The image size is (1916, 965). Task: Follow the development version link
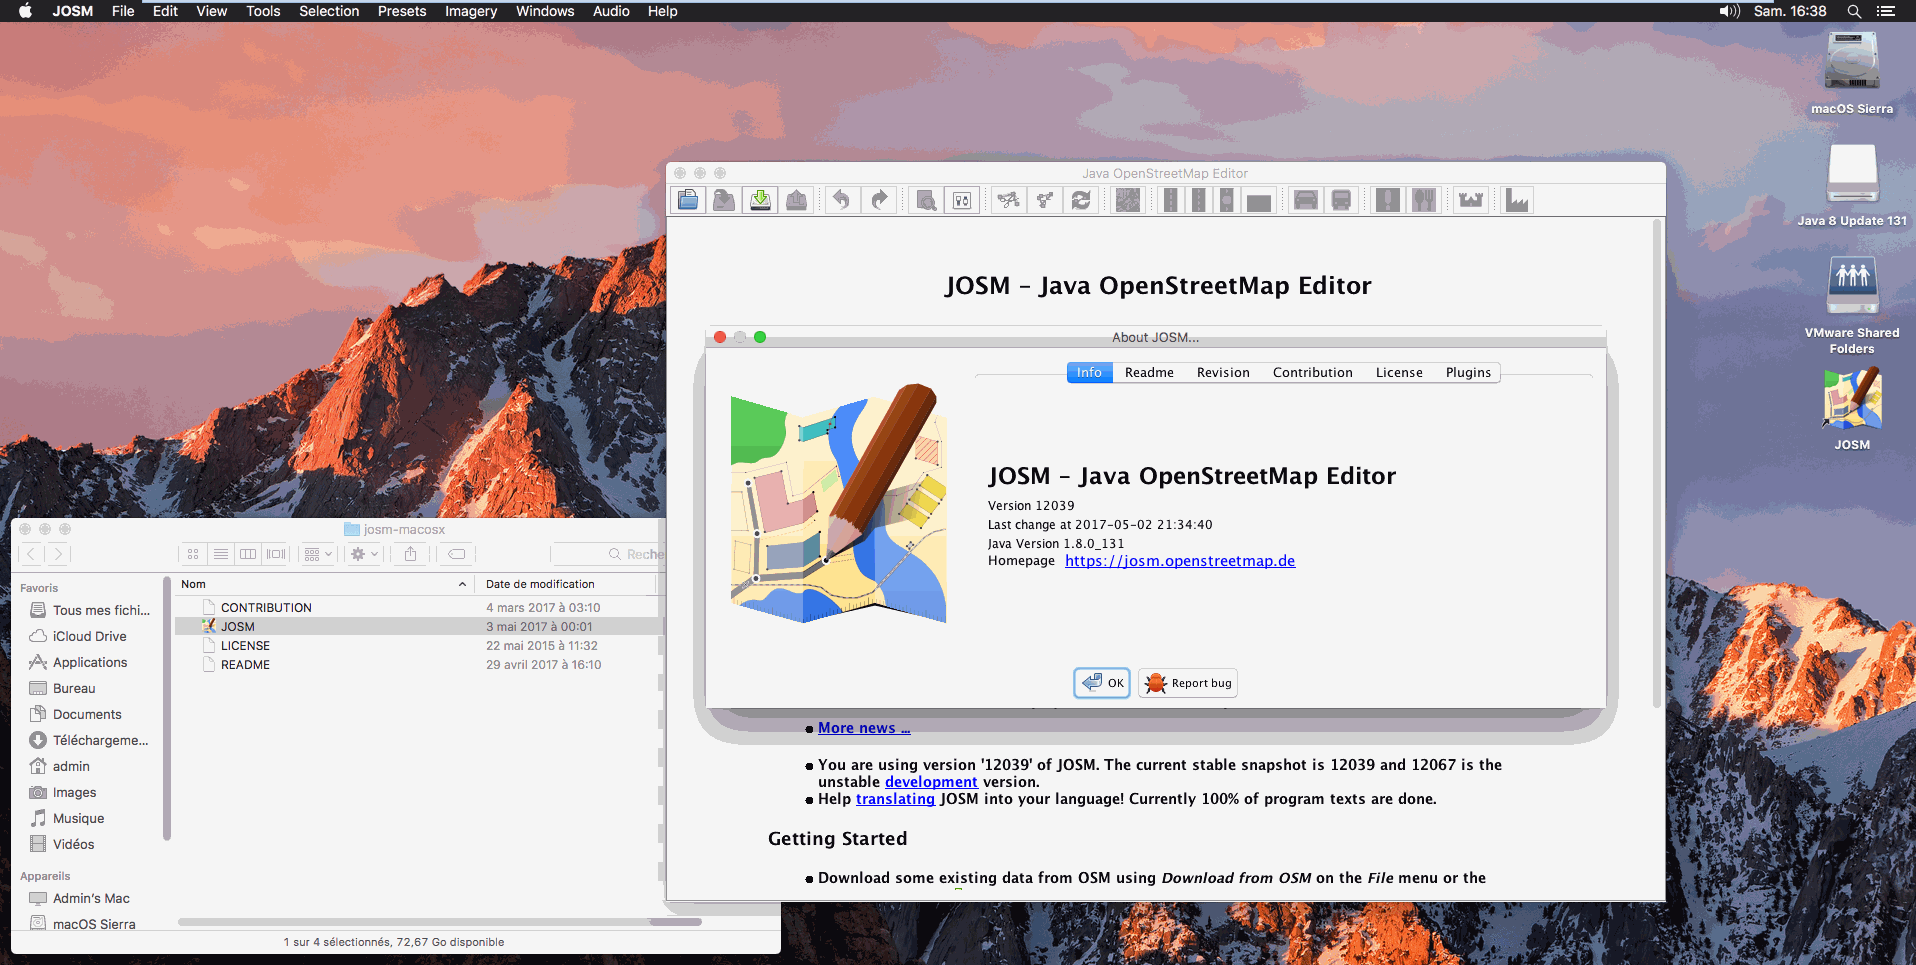931,782
